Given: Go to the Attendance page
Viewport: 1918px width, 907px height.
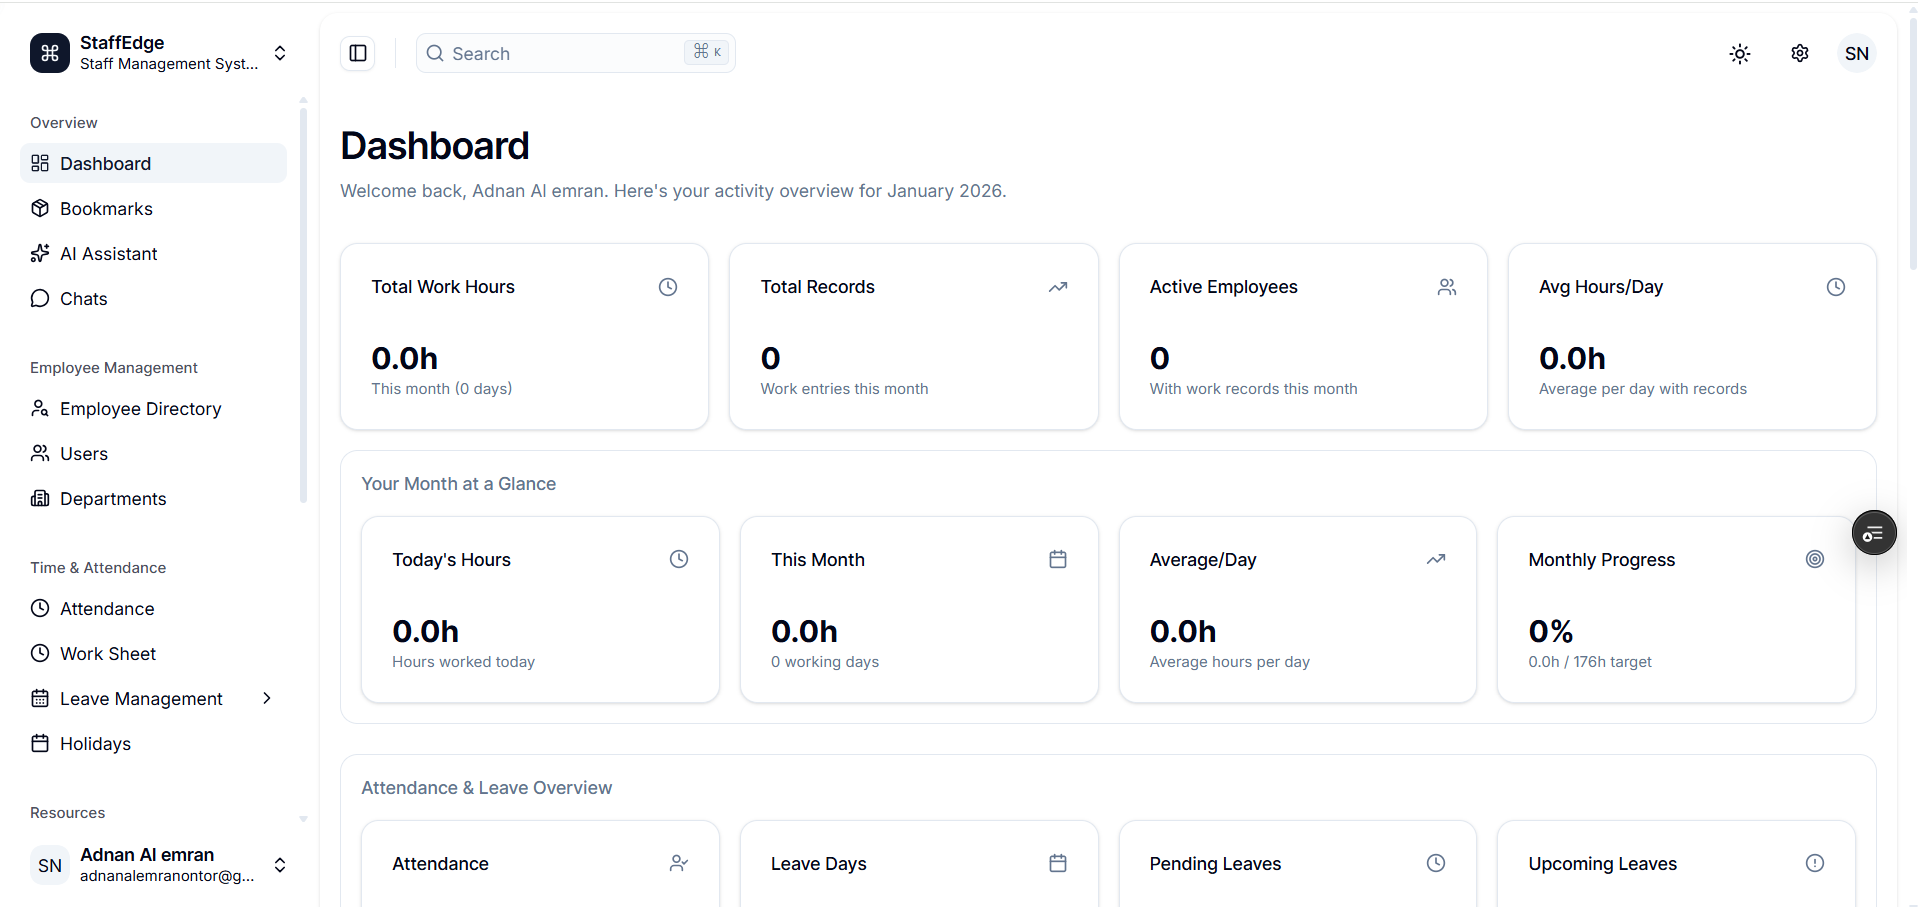Looking at the screenshot, I should [153, 608].
